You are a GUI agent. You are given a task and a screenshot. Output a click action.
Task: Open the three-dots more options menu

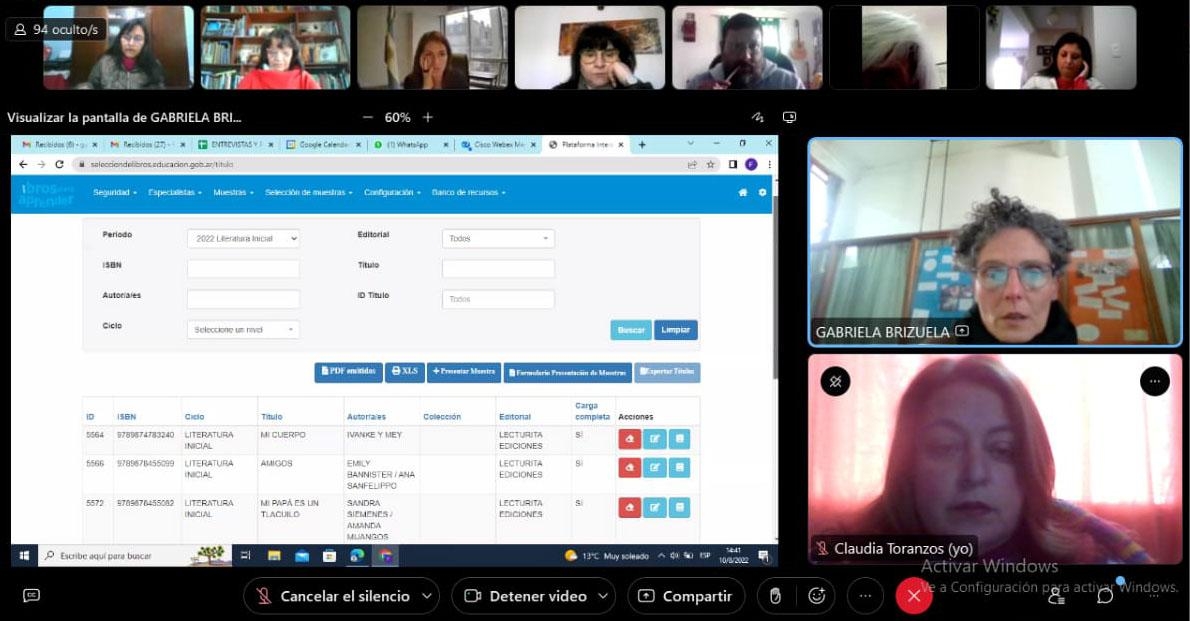(x=865, y=596)
